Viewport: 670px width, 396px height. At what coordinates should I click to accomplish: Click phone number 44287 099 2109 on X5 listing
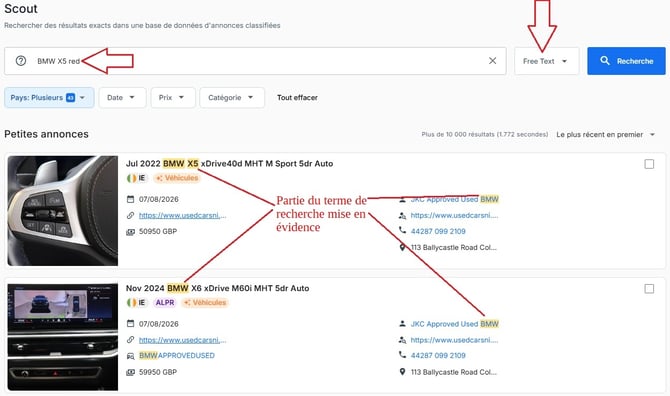(x=438, y=231)
